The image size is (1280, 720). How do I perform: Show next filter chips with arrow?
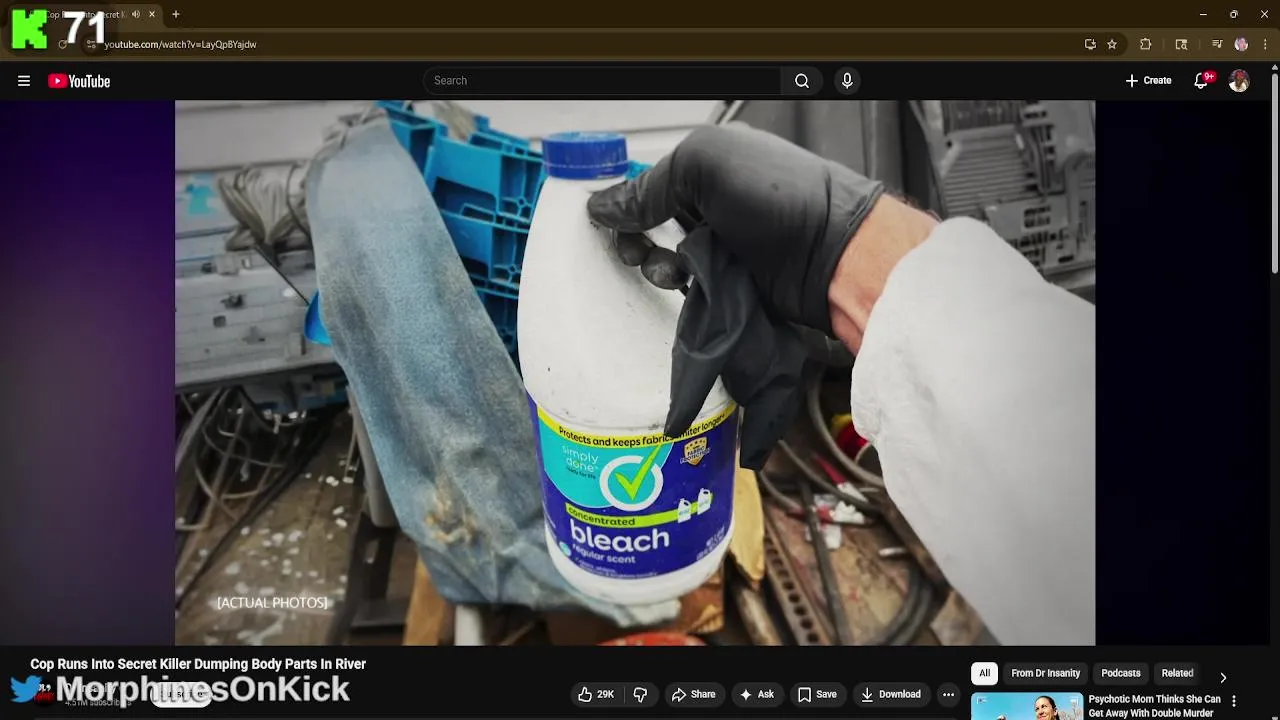(1223, 677)
